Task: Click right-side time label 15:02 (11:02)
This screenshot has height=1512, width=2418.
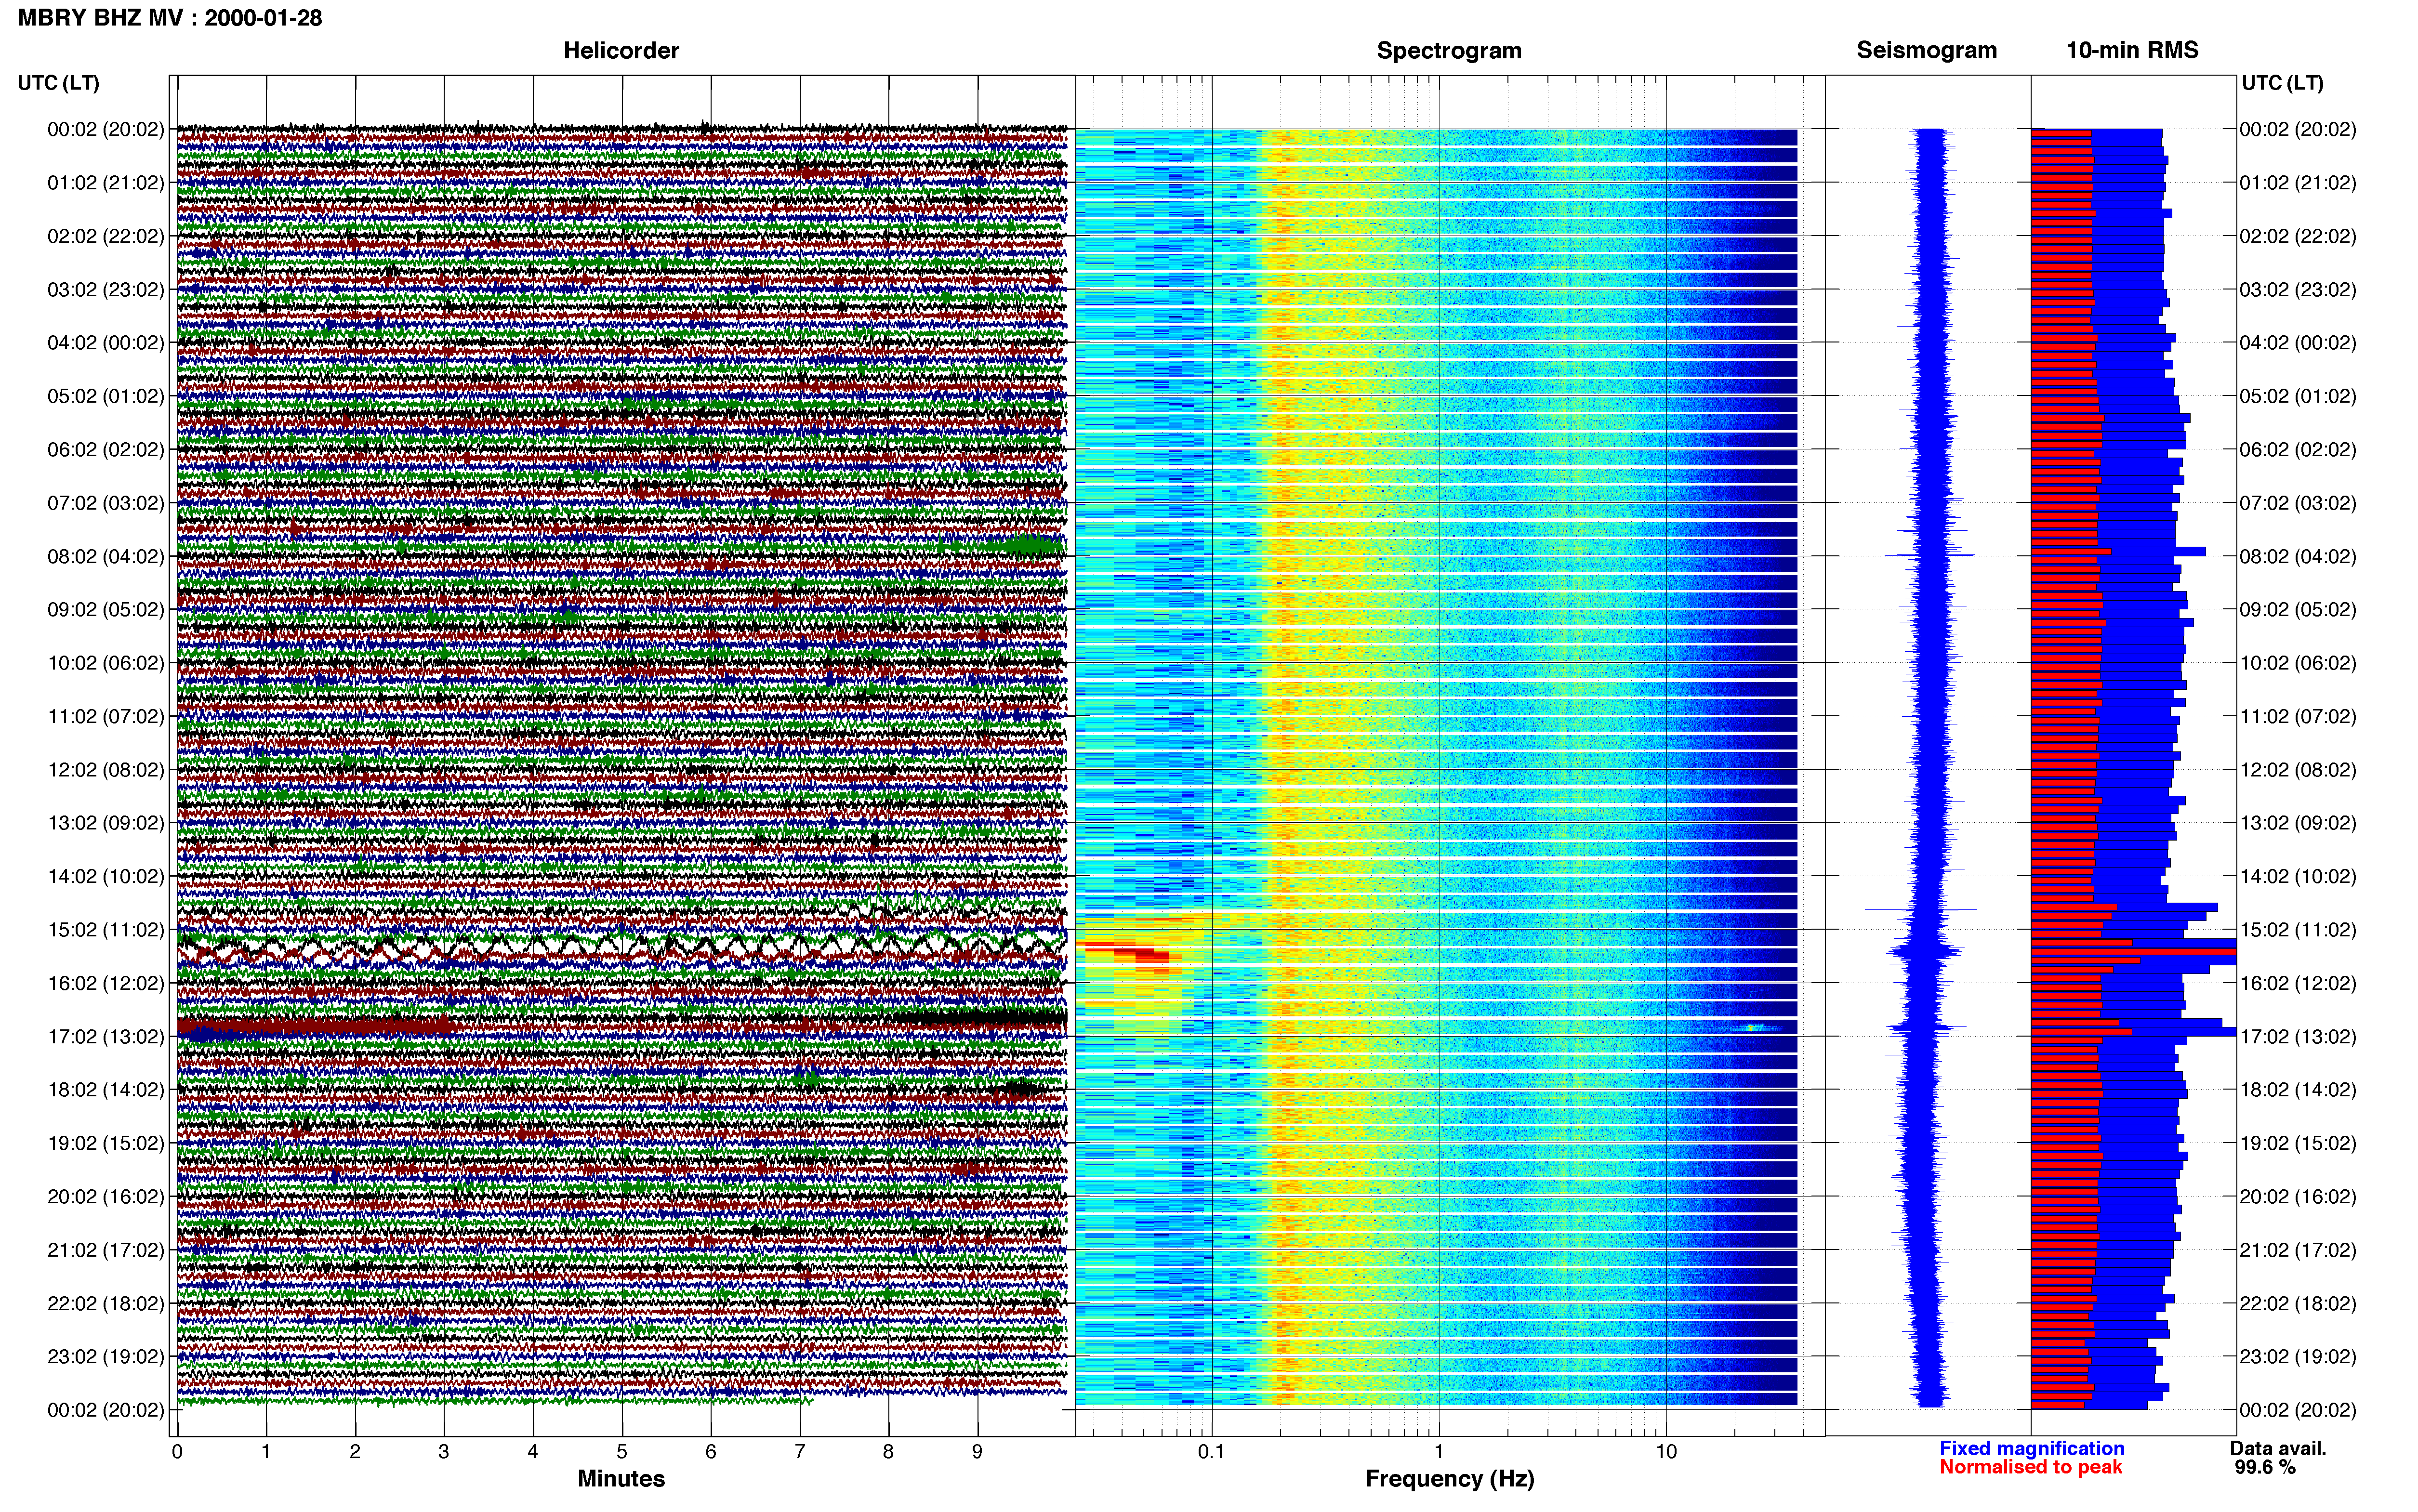Action: [2298, 930]
